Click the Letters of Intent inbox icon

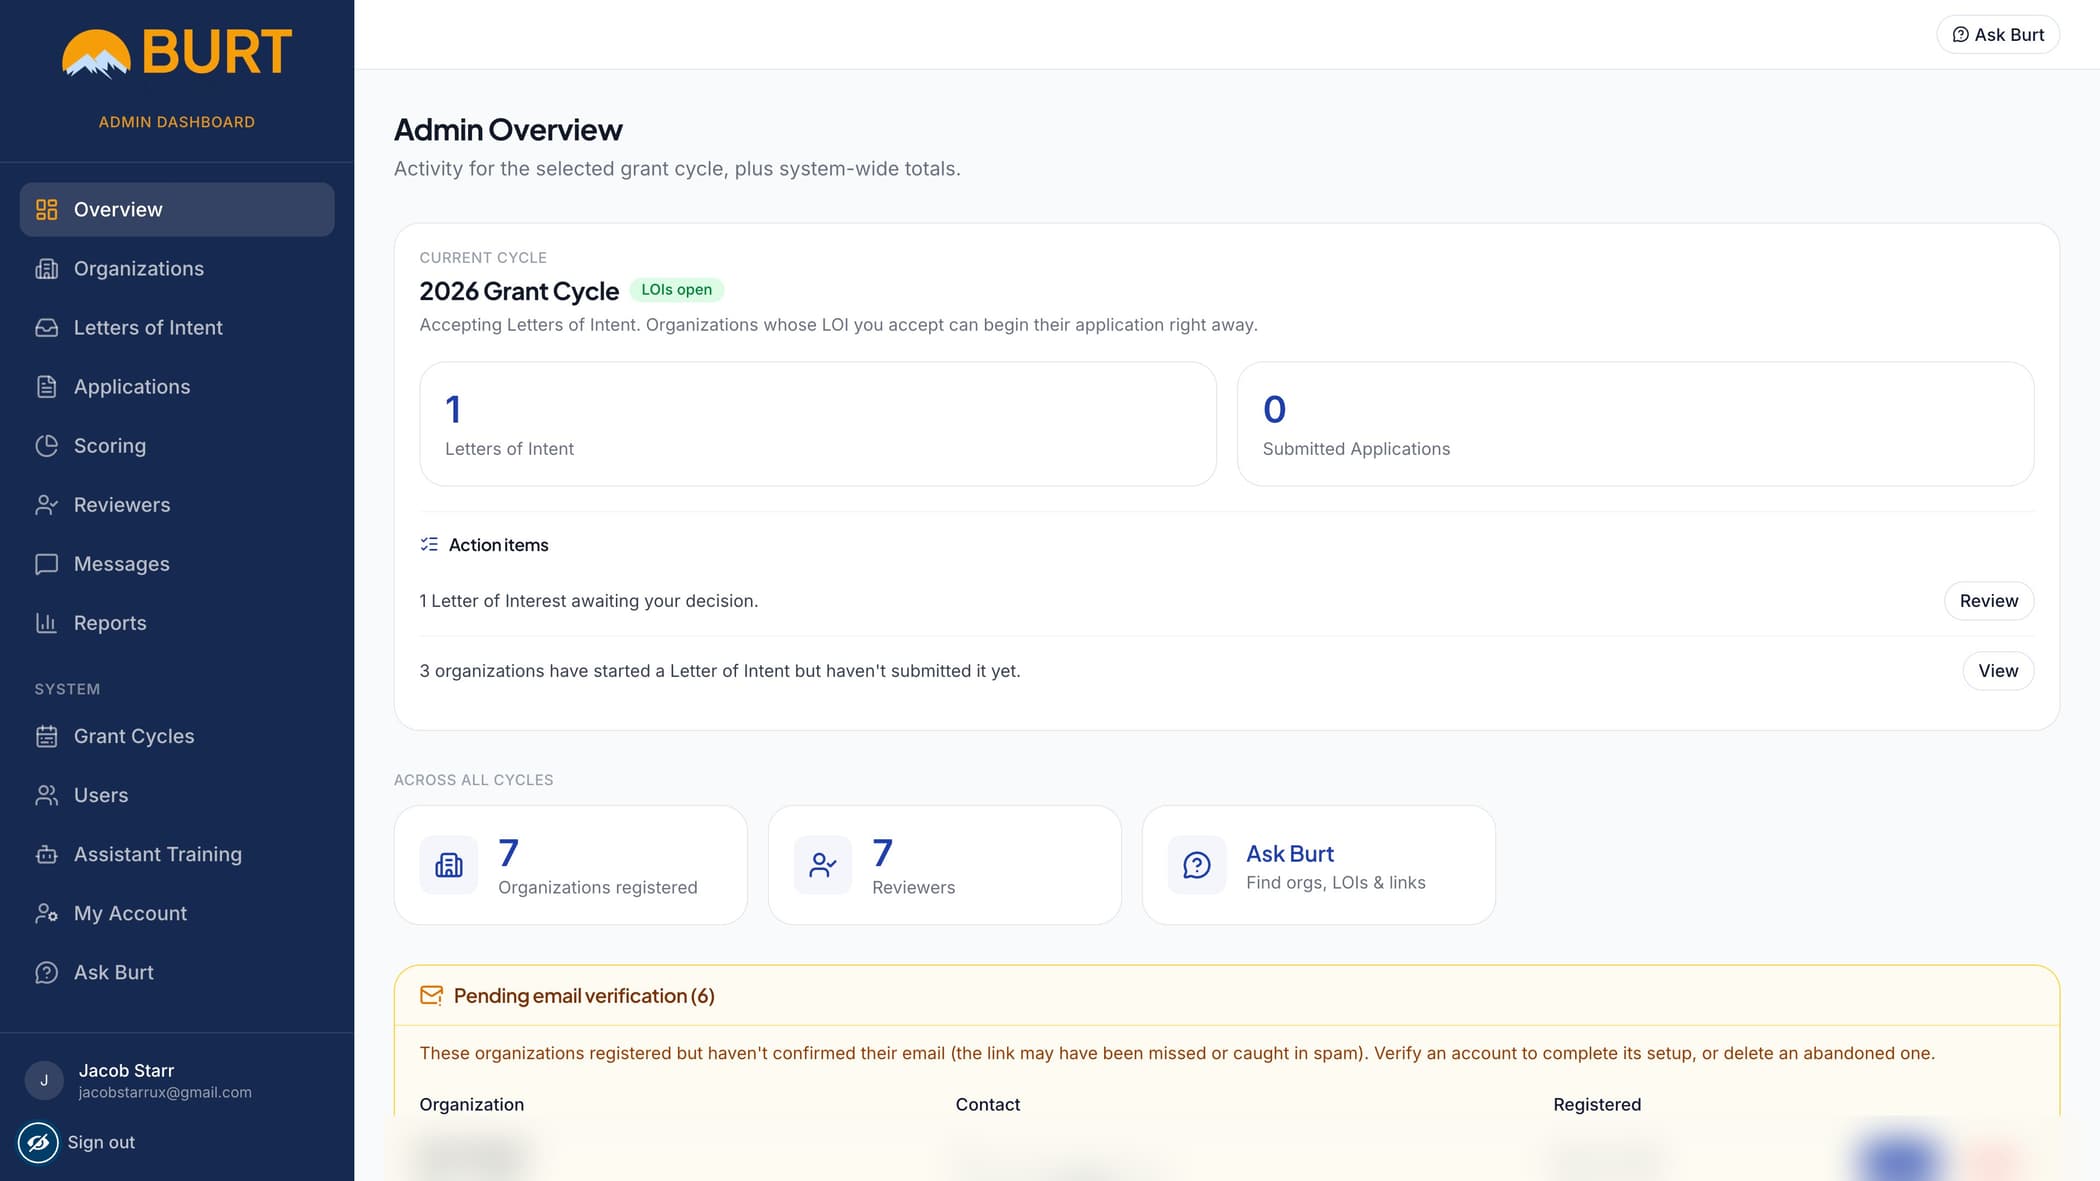pyautogui.click(x=47, y=327)
